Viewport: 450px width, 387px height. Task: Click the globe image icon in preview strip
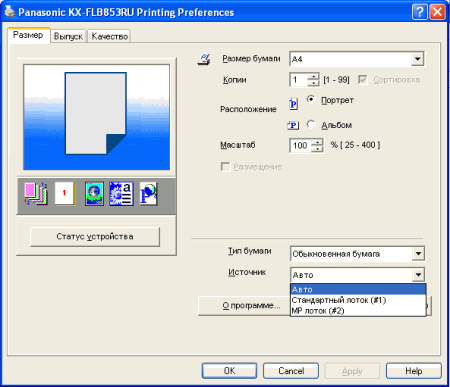click(94, 194)
